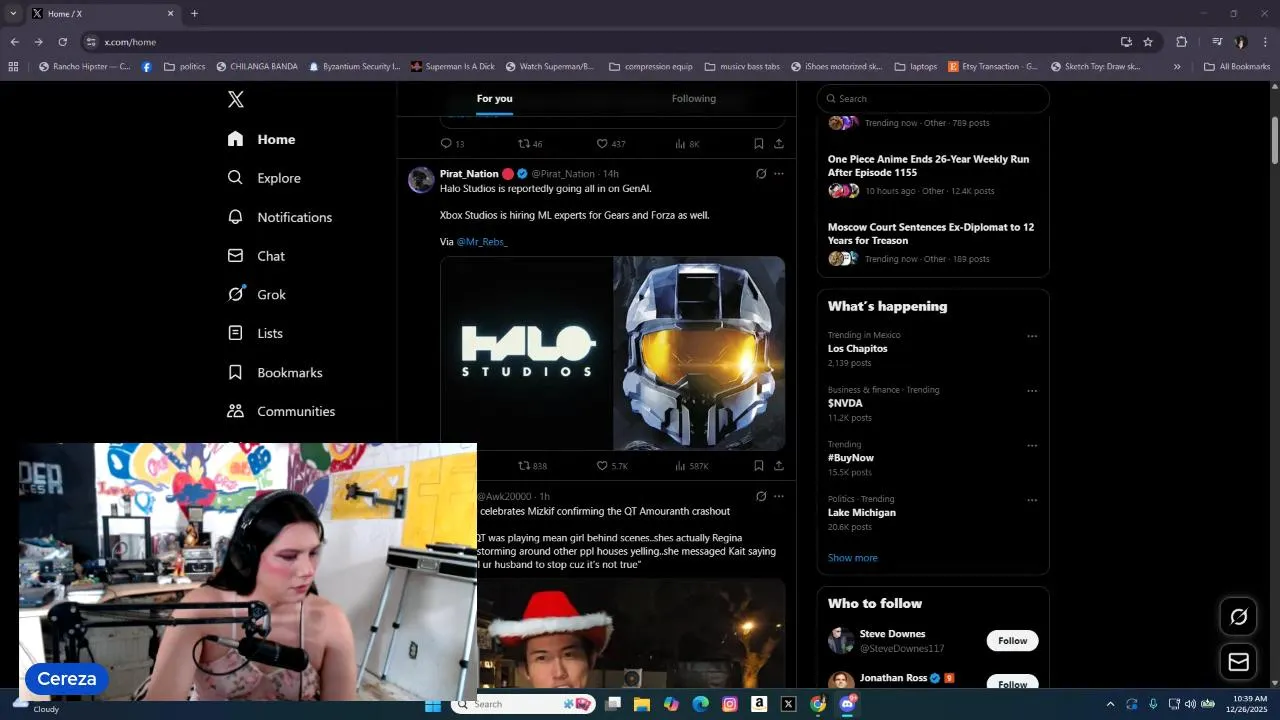Open Communities from the sidebar
This screenshot has width=1280, height=720.
click(281, 411)
